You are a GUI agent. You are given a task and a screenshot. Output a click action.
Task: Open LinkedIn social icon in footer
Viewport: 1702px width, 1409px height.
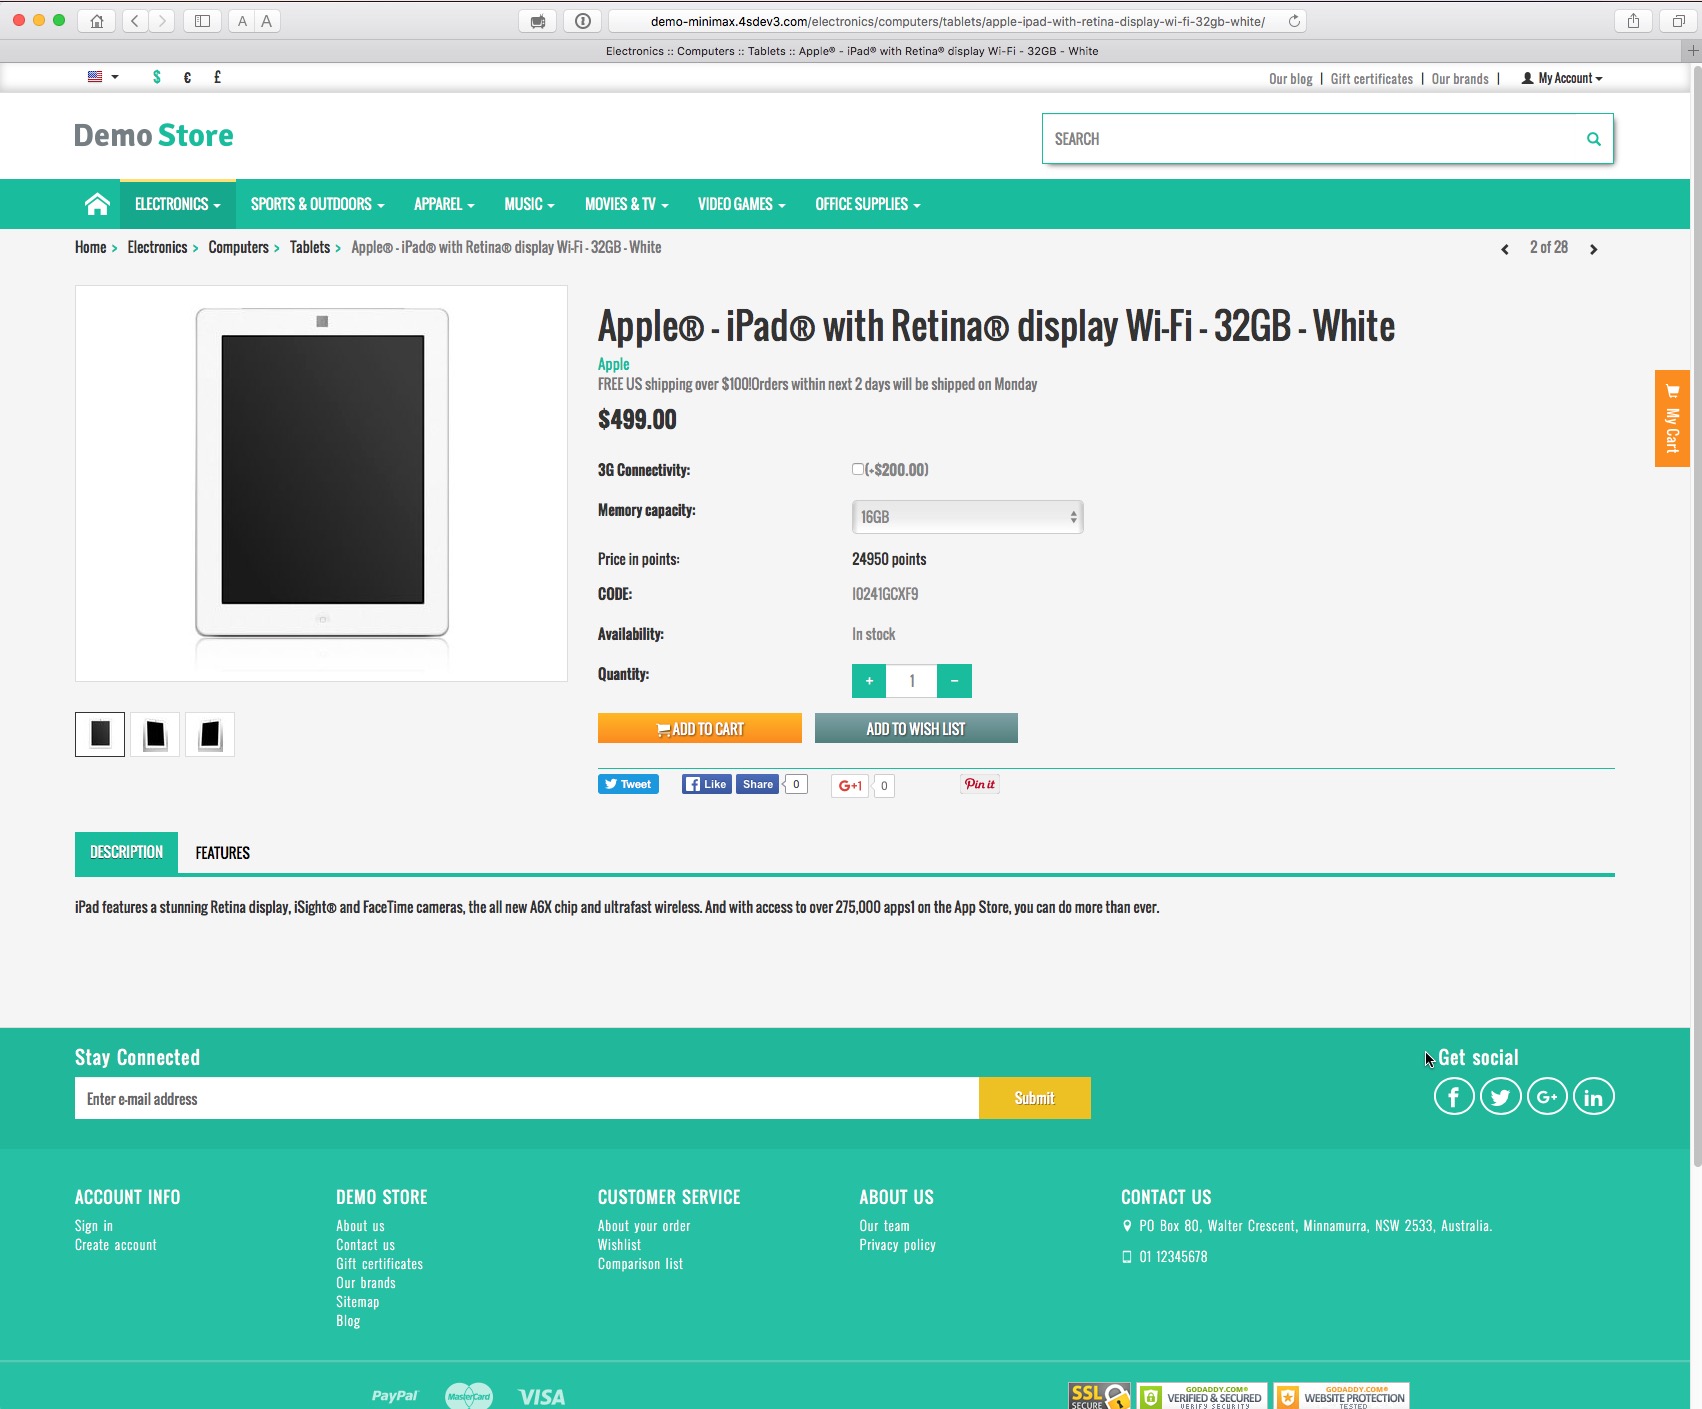(x=1593, y=1097)
